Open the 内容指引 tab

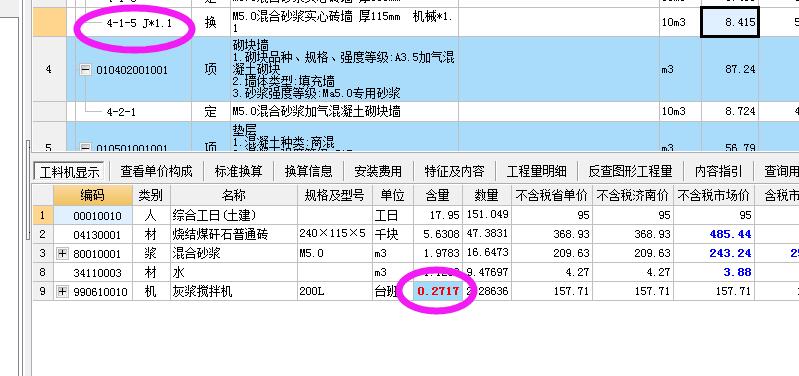[718, 171]
